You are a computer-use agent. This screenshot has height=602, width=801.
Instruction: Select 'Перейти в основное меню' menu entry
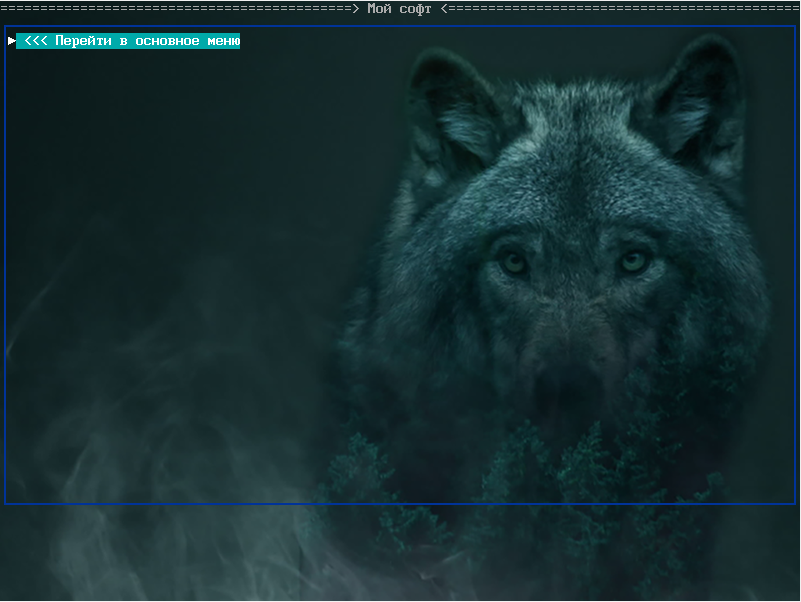tap(128, 41)
